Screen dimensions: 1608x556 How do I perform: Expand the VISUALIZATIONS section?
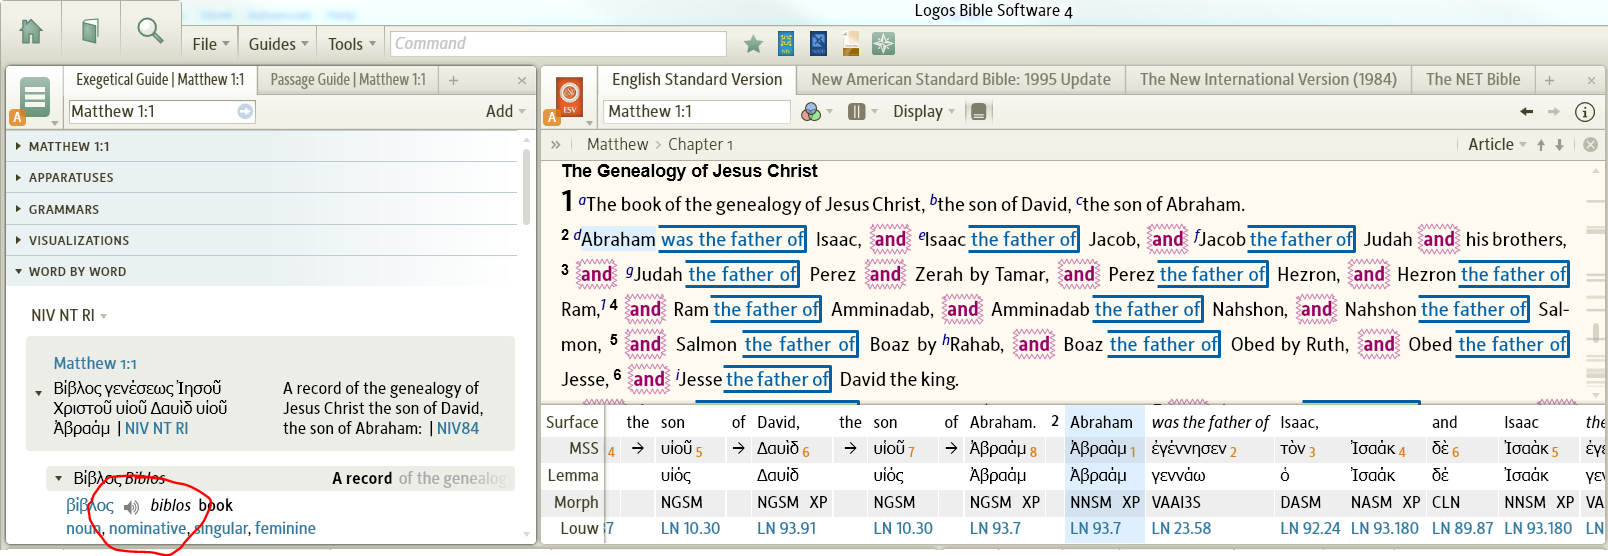pyautogui.click(x=79, y=241)
